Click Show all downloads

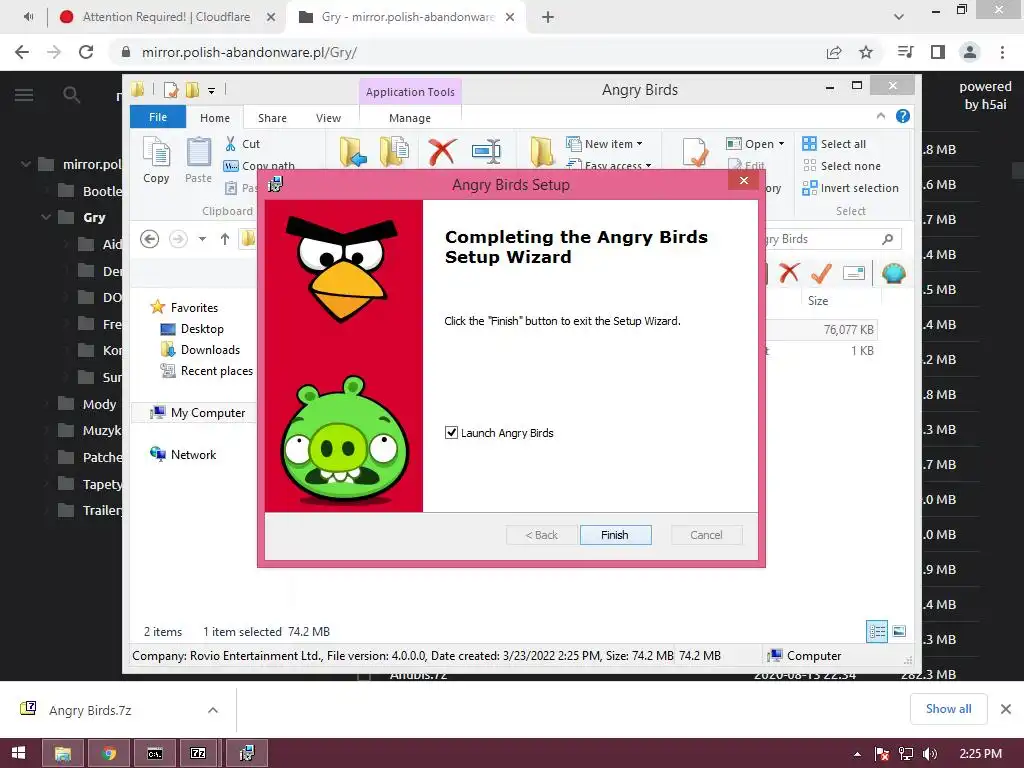948,709
